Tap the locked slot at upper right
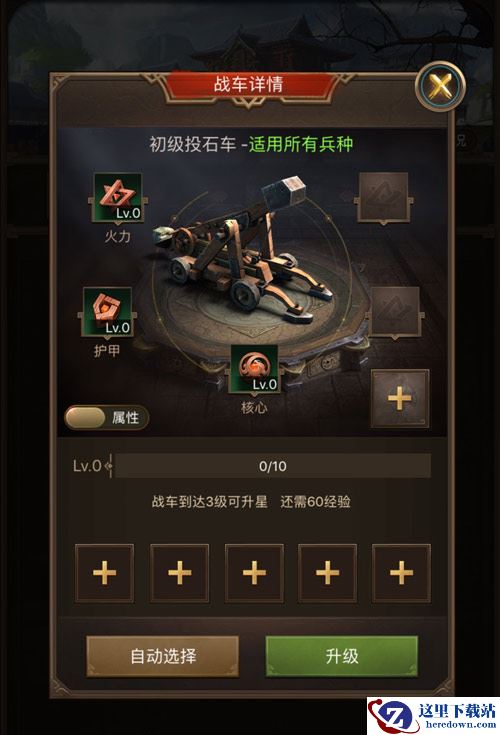Viewport: 500px width, 735px height. pyautogui.click(x=383, y=197)
